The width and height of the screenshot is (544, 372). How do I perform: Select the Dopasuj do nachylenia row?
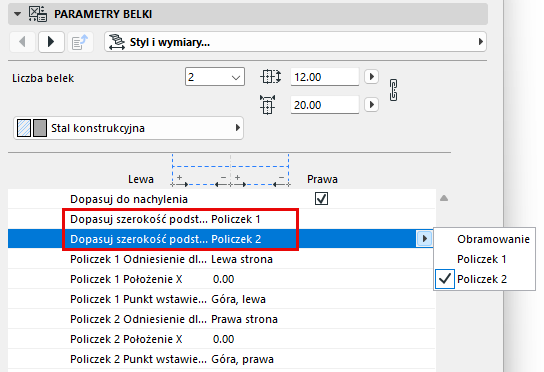click(x=221, y=199)
